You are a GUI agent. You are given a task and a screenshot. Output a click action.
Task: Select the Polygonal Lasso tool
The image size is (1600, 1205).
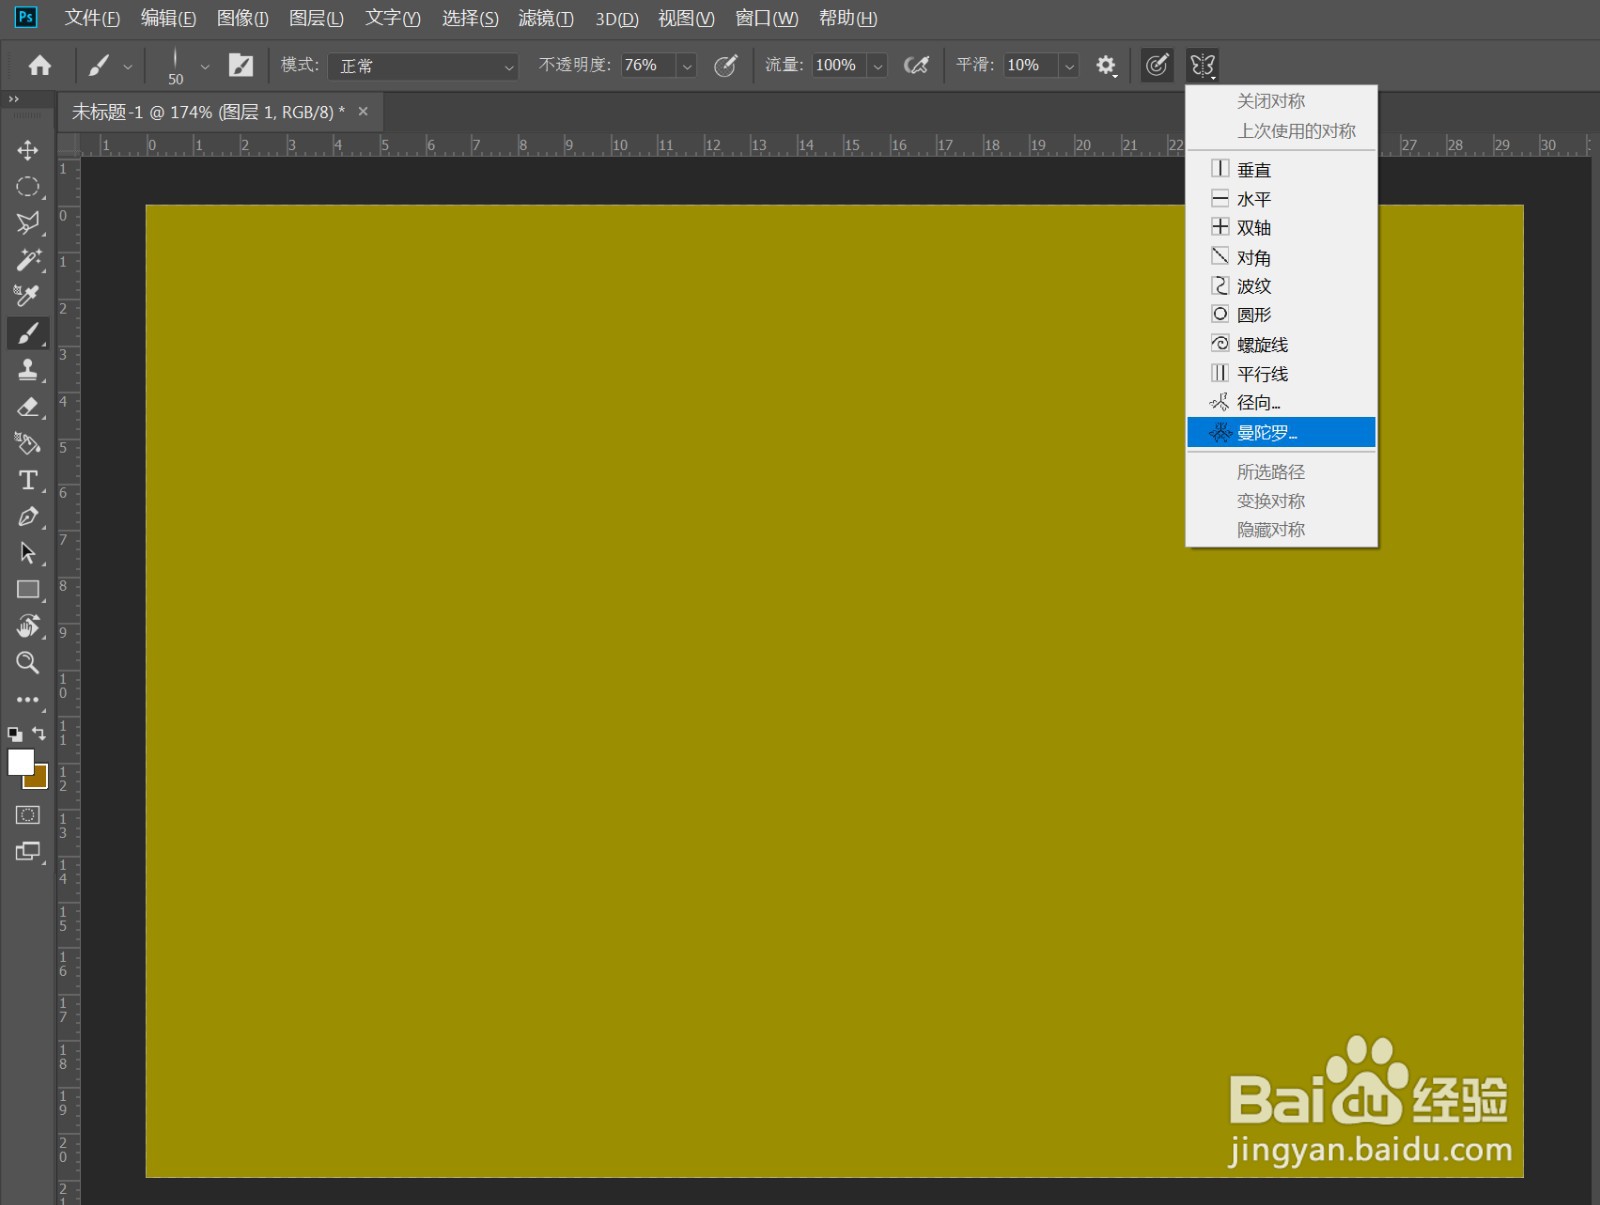click(x=28, y=223)
